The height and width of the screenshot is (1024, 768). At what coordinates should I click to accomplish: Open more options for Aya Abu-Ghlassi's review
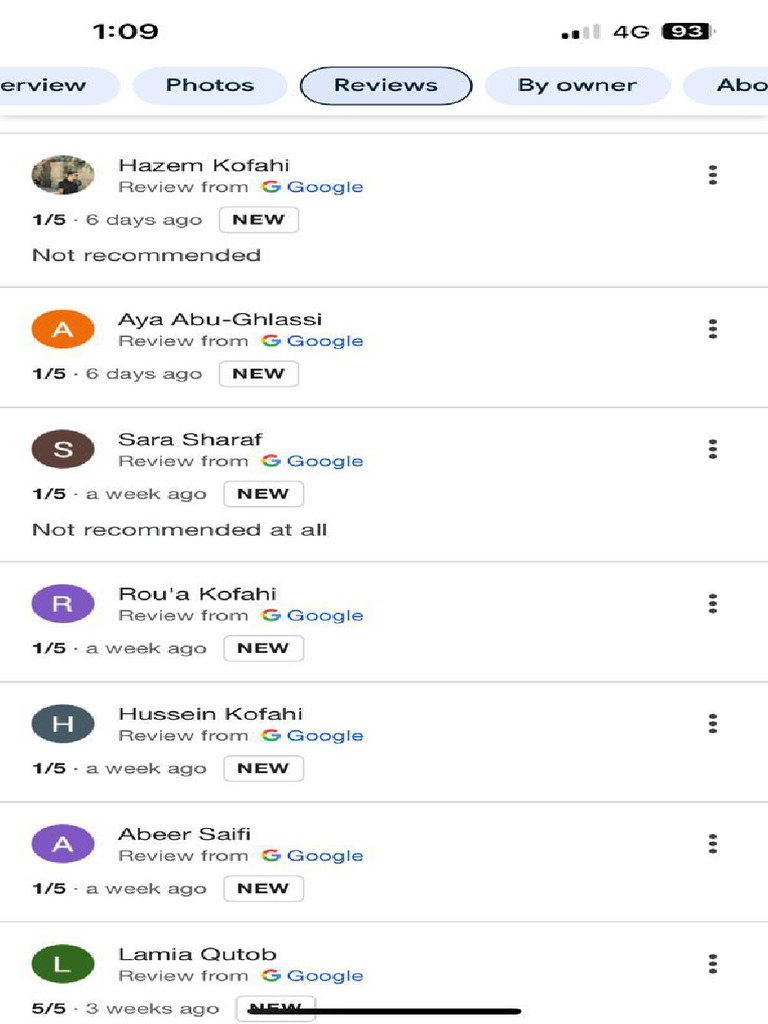[x=712, y=329]
